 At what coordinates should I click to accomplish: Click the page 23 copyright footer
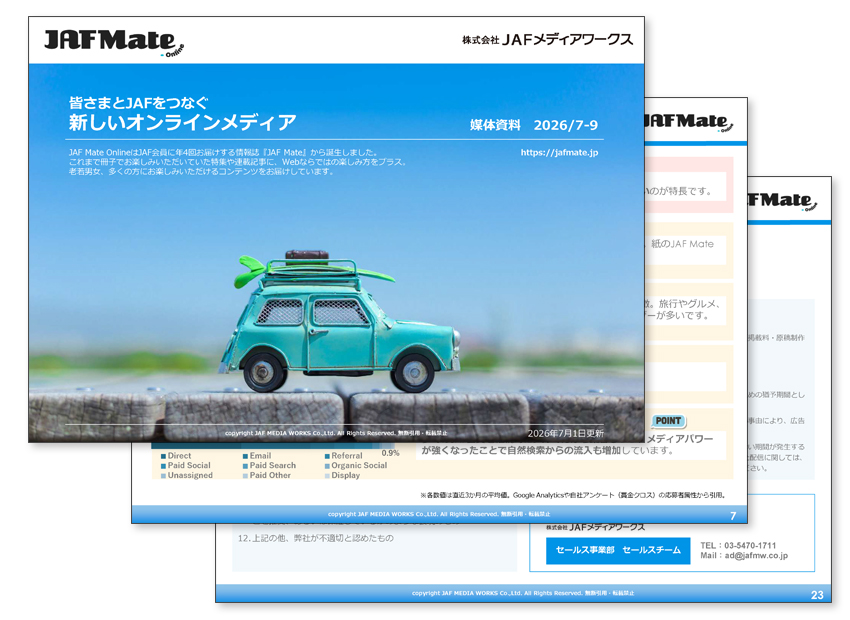point(523,593)
